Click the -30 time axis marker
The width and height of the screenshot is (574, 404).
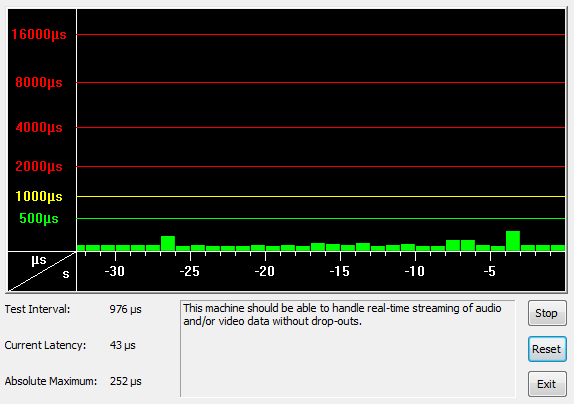click(115, 271)
